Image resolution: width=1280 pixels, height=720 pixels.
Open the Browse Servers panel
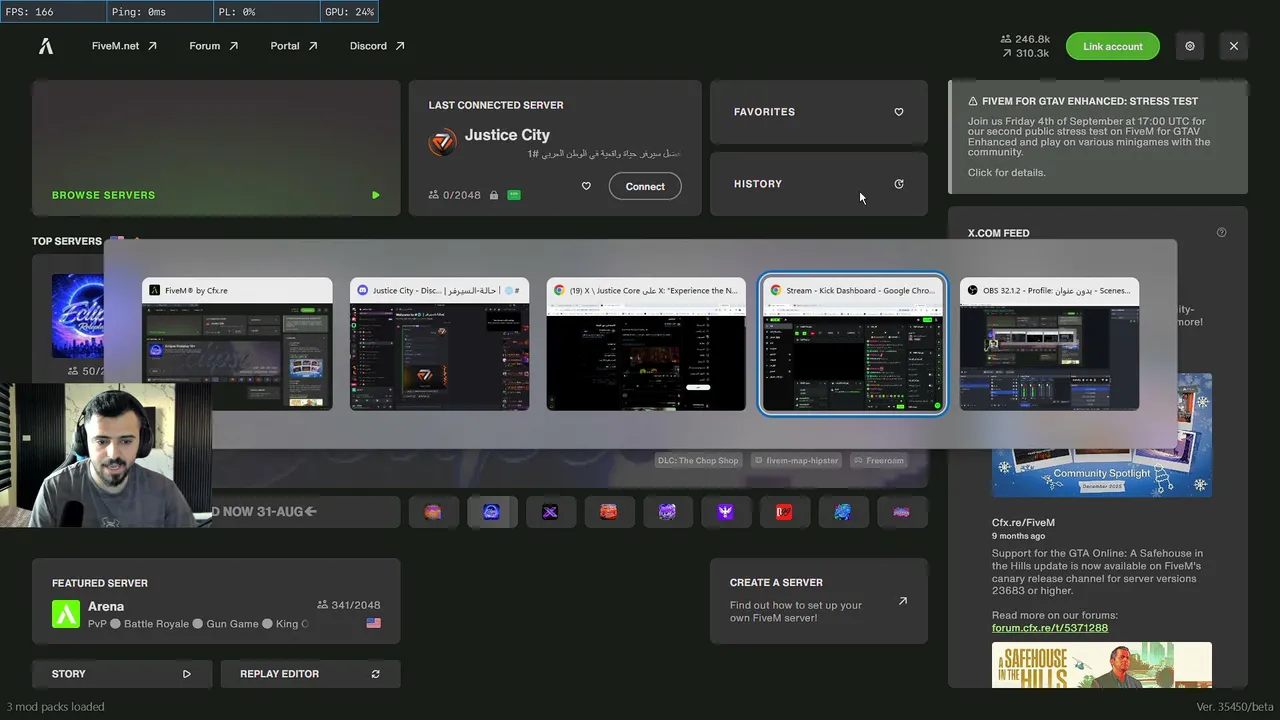[x=216, y=148]
